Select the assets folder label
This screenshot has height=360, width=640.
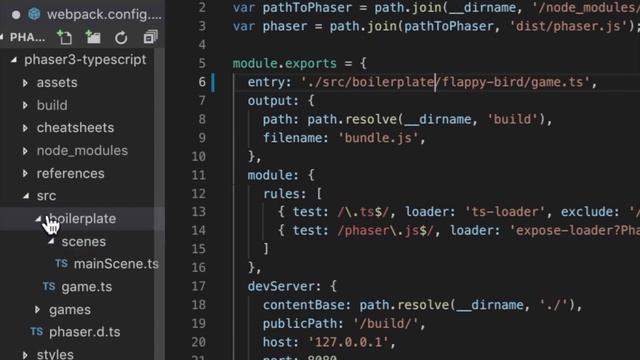coord(57,83)
